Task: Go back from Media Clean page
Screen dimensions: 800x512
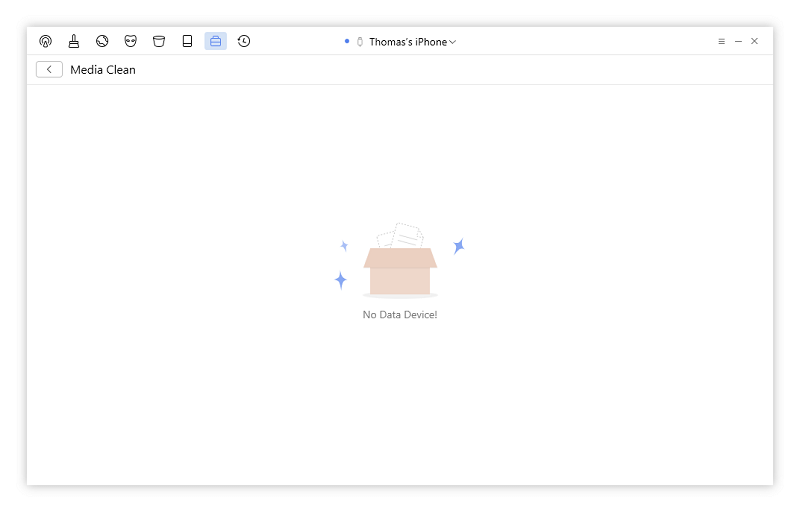Action: coord(49,69)
